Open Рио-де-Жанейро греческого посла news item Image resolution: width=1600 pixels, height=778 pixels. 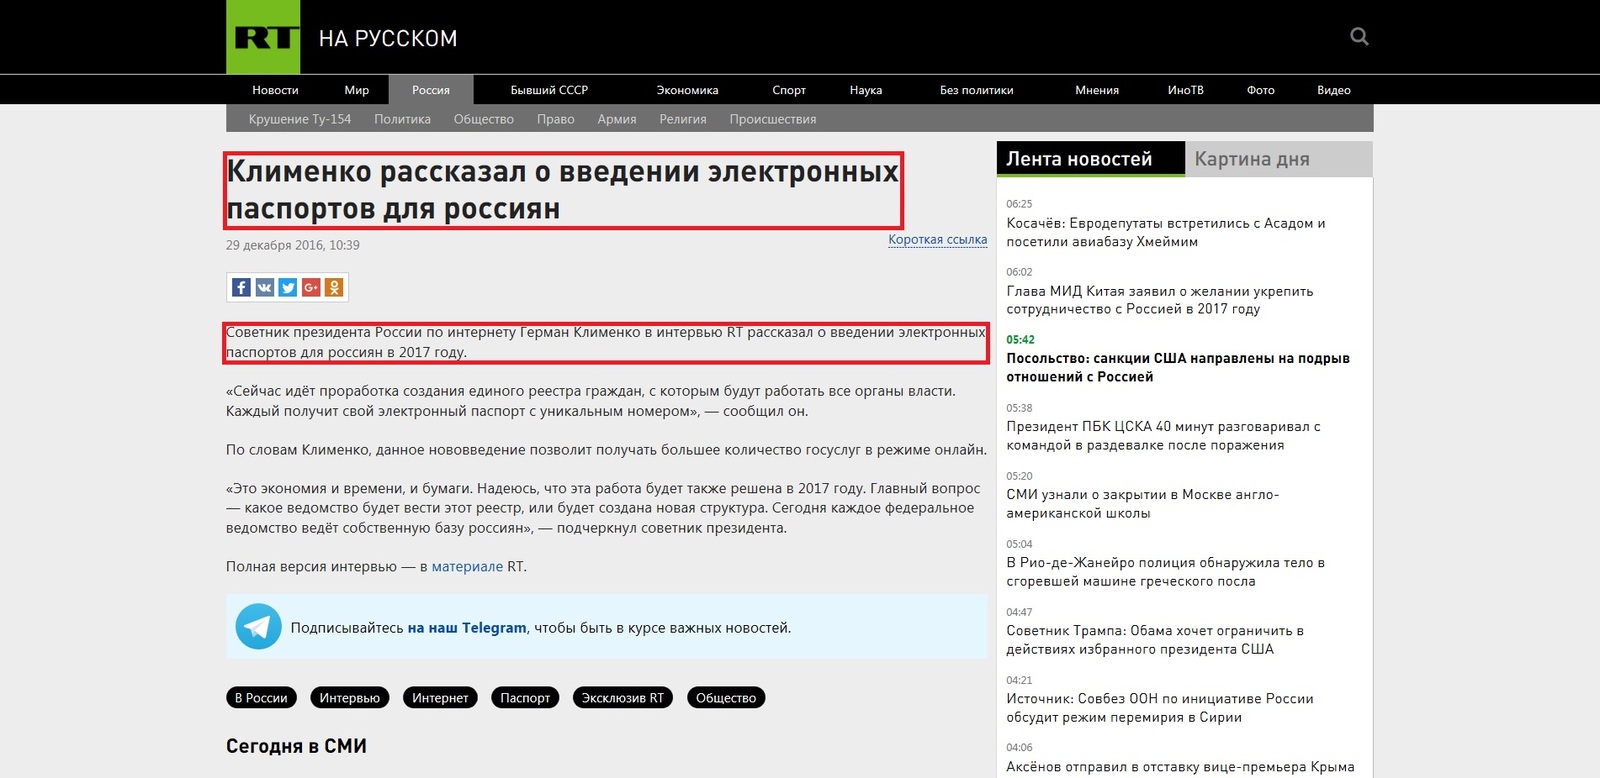tap(1165, 571)
